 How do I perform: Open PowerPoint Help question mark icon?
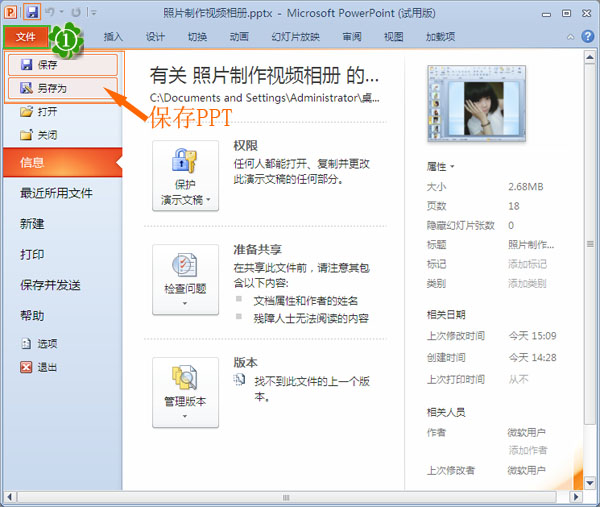pos(587,37)
